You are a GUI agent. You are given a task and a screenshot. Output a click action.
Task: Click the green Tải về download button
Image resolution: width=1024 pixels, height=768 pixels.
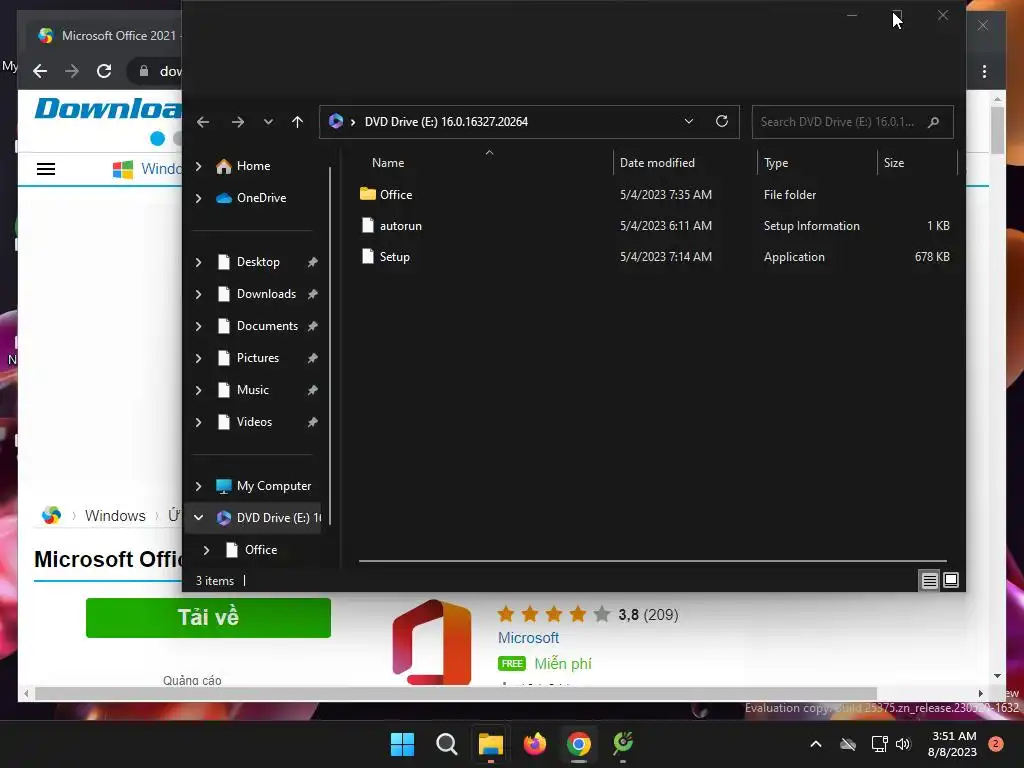pyautogui.click(x=208, y=618)
